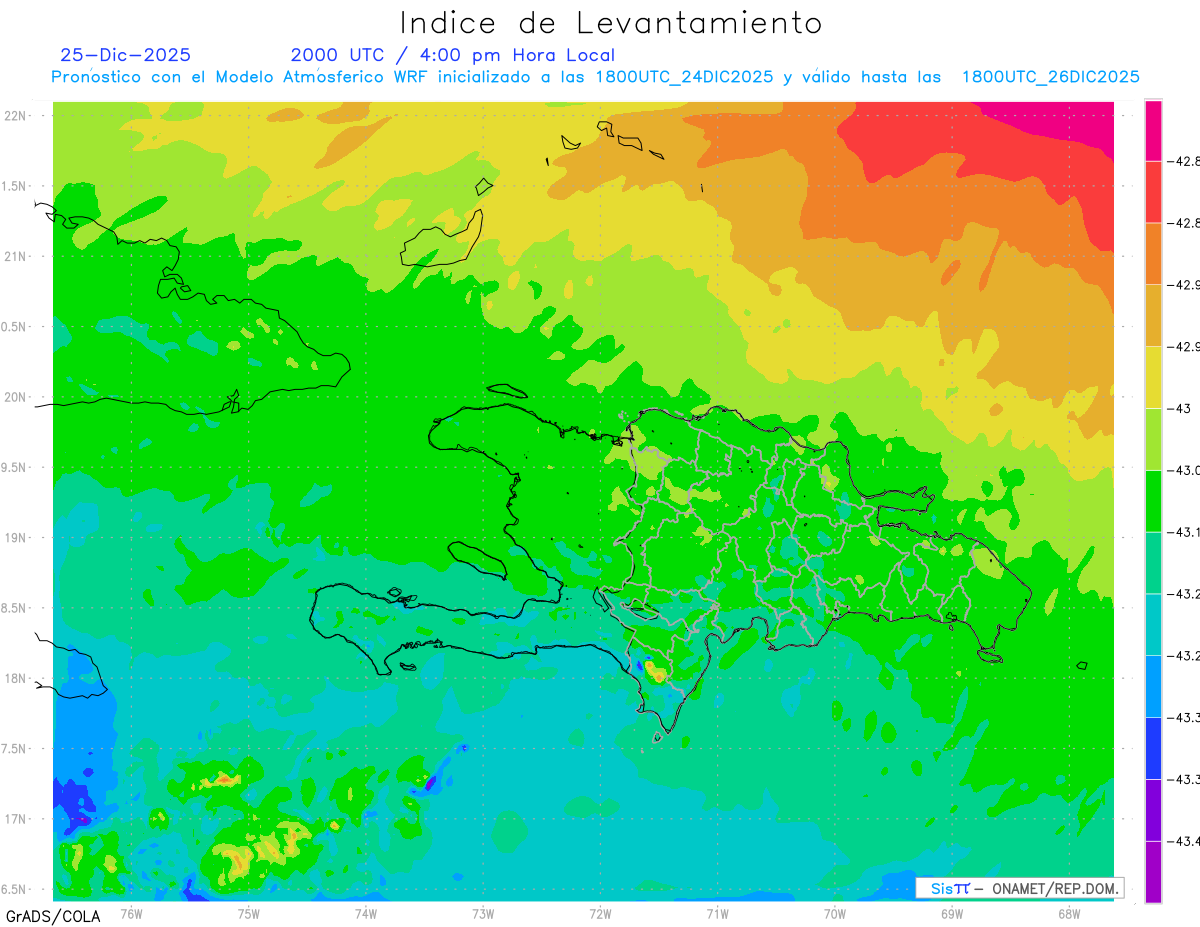Click the '69W' longitude label
The image size is (1200, 927).
click(951, 913)
